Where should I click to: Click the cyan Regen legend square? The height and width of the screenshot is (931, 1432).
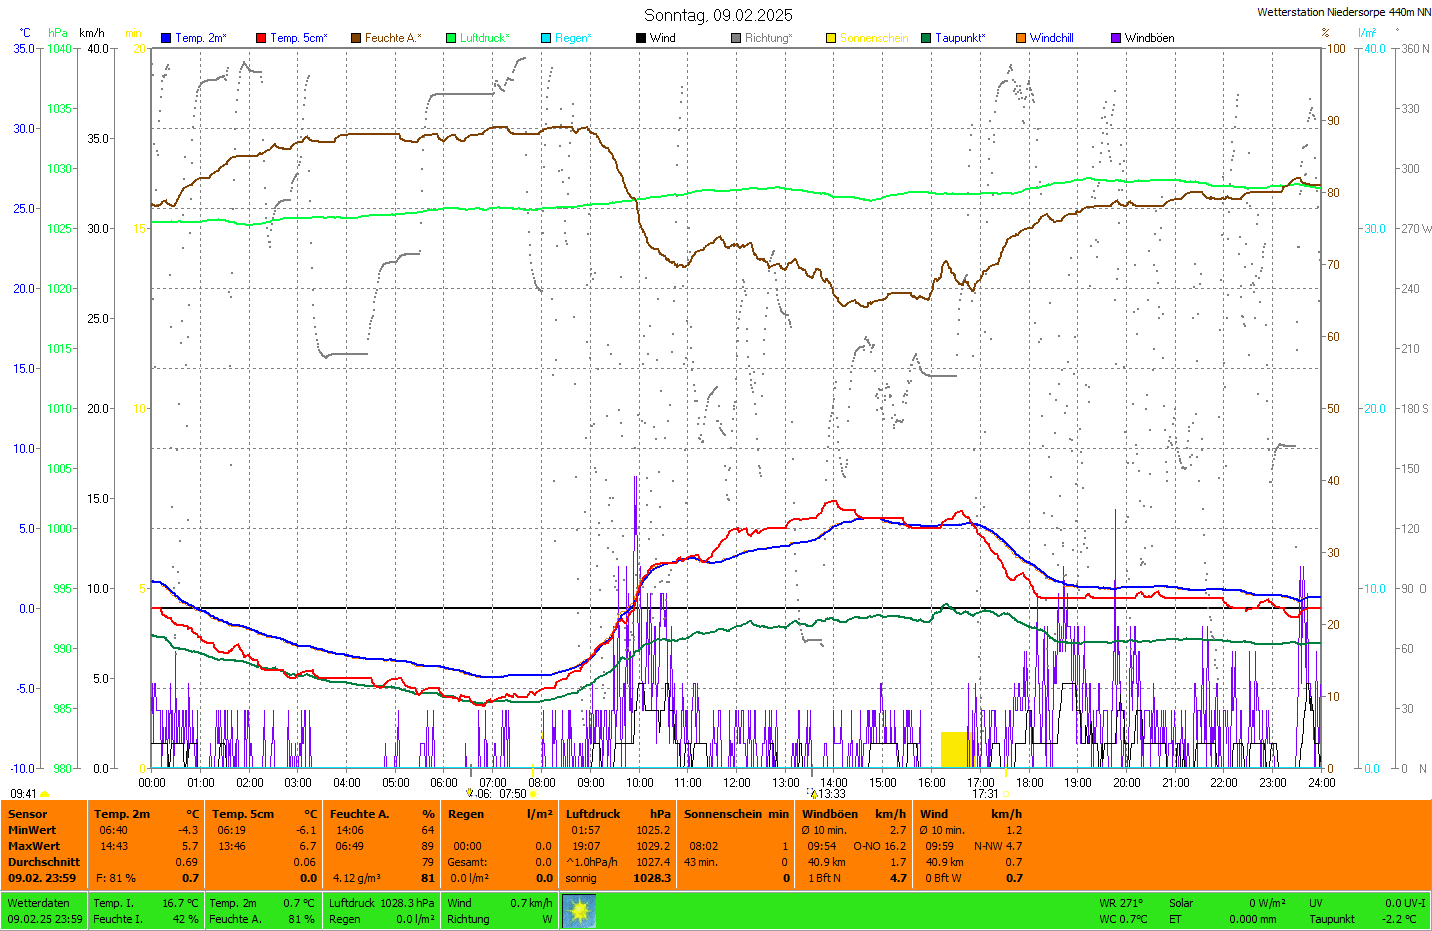coord(546,38)
